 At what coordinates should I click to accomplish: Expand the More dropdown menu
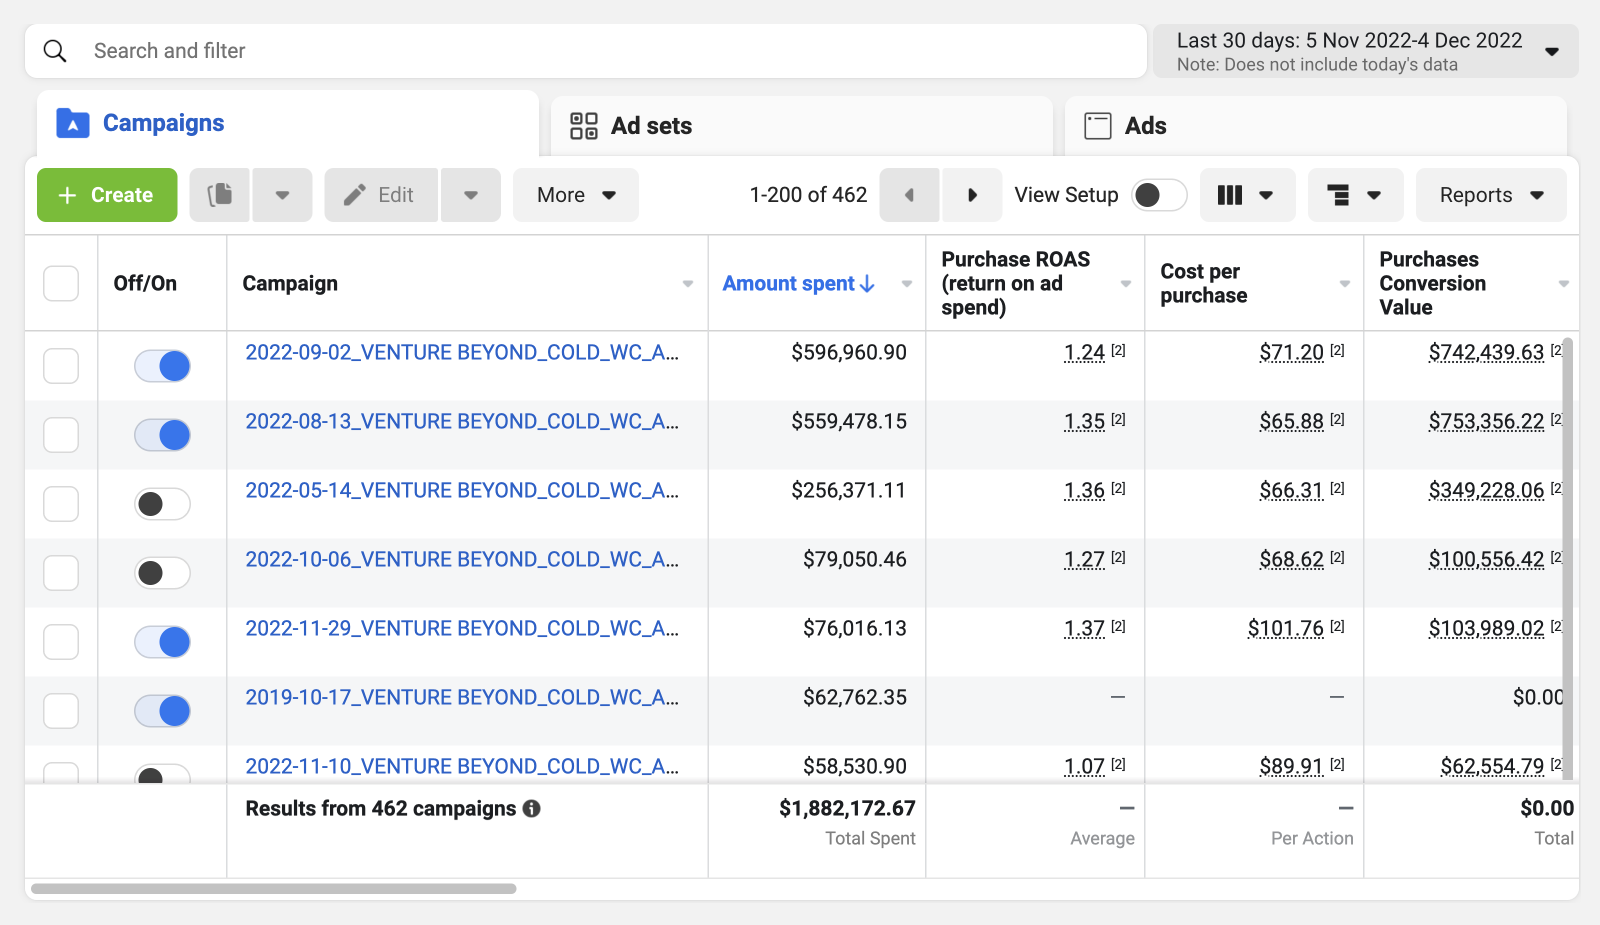pyautogui.click(x=576, y=195)
